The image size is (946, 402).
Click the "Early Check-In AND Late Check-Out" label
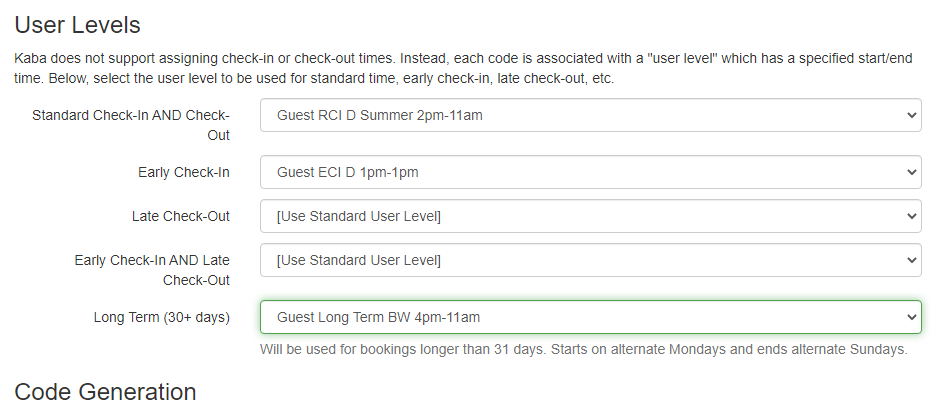[x=152, y=270]
